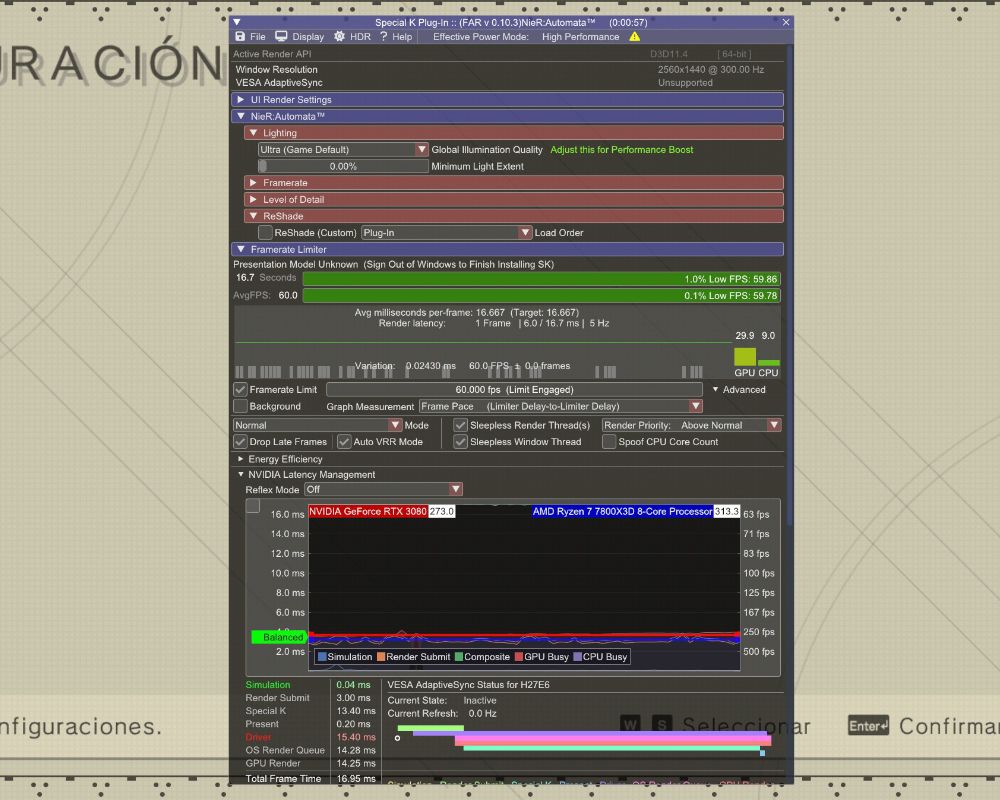Click Composite legend swatch

coord(459,656)
